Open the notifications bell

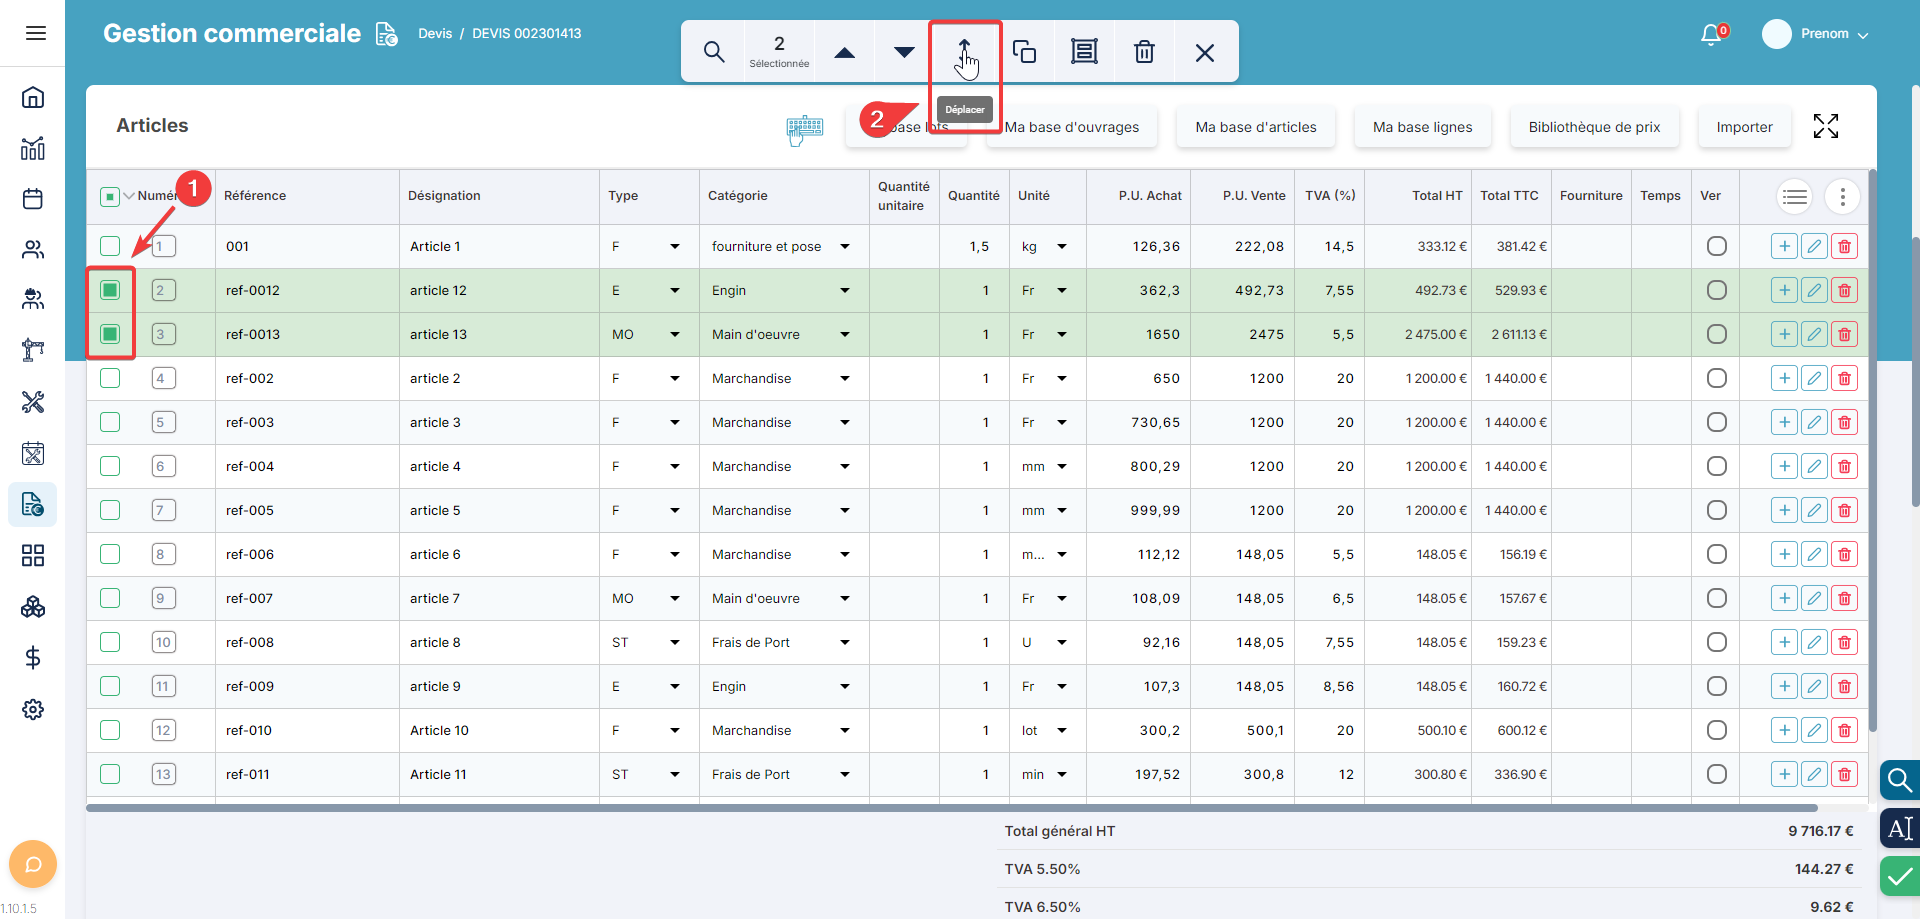pos(1711,34)
